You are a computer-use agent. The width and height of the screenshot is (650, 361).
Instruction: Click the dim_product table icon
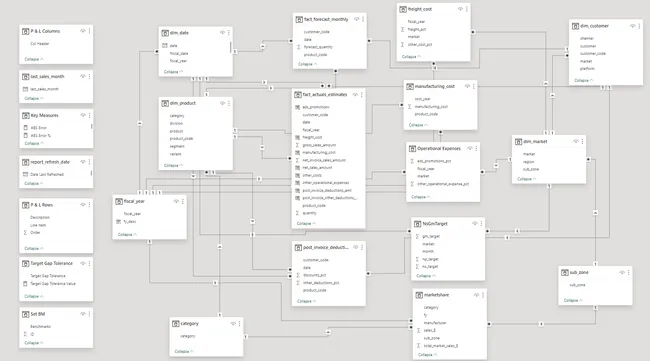(165, 103)
